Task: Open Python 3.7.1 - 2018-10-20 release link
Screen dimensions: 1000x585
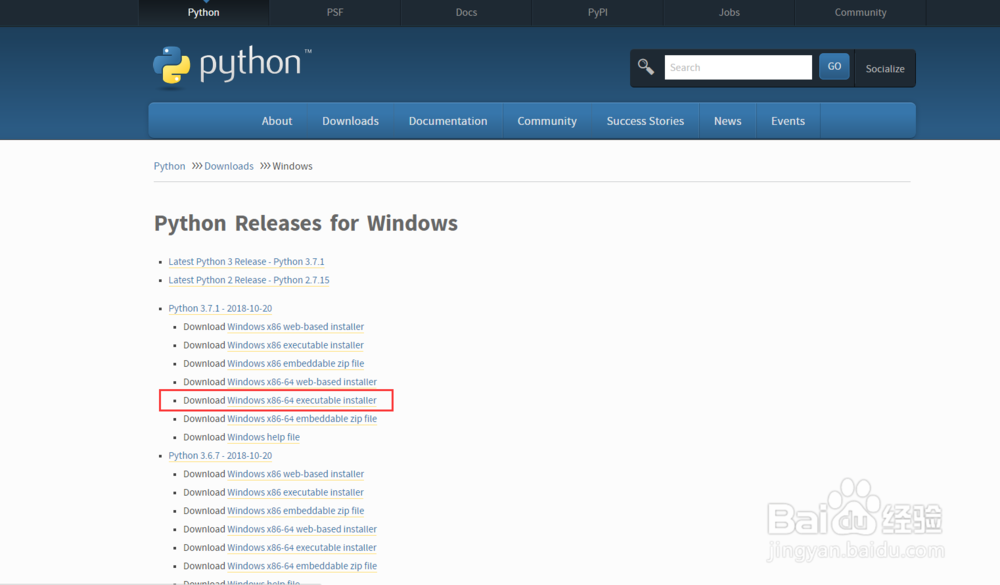Action: [220, 308]
